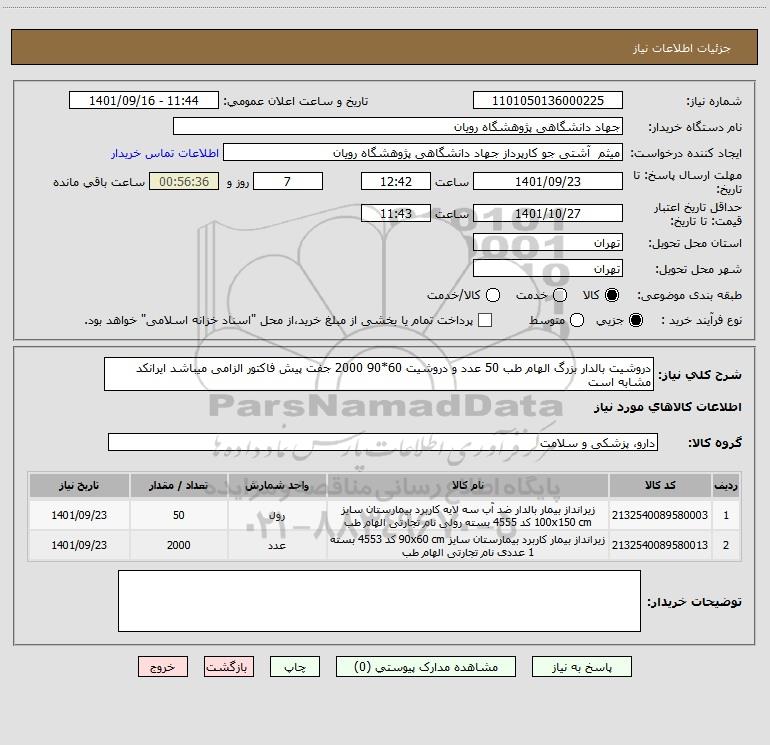Click the چاپ print button
The height and width of the screenshot is (745, 770).
[295, 667]
